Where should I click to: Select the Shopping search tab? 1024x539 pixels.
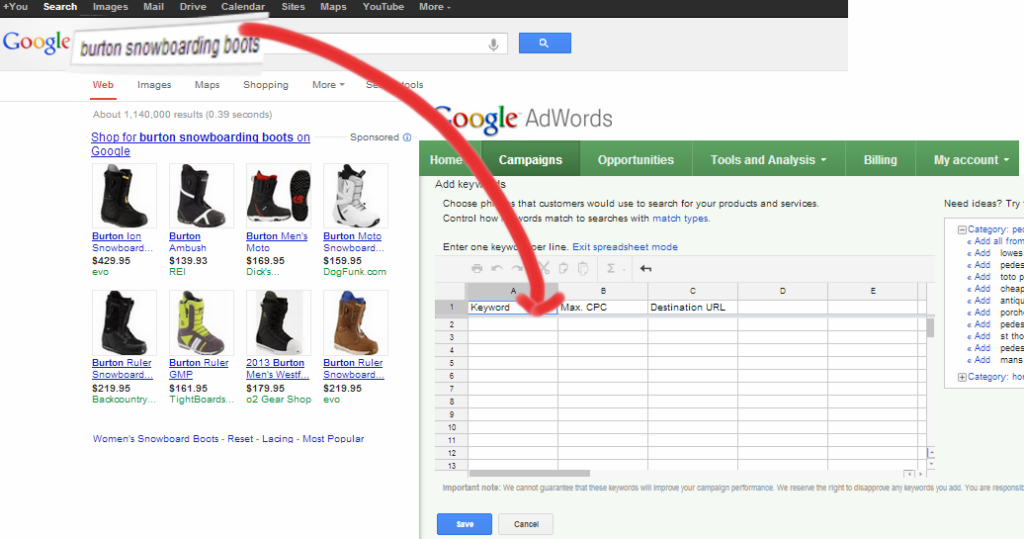click(265, 85)
